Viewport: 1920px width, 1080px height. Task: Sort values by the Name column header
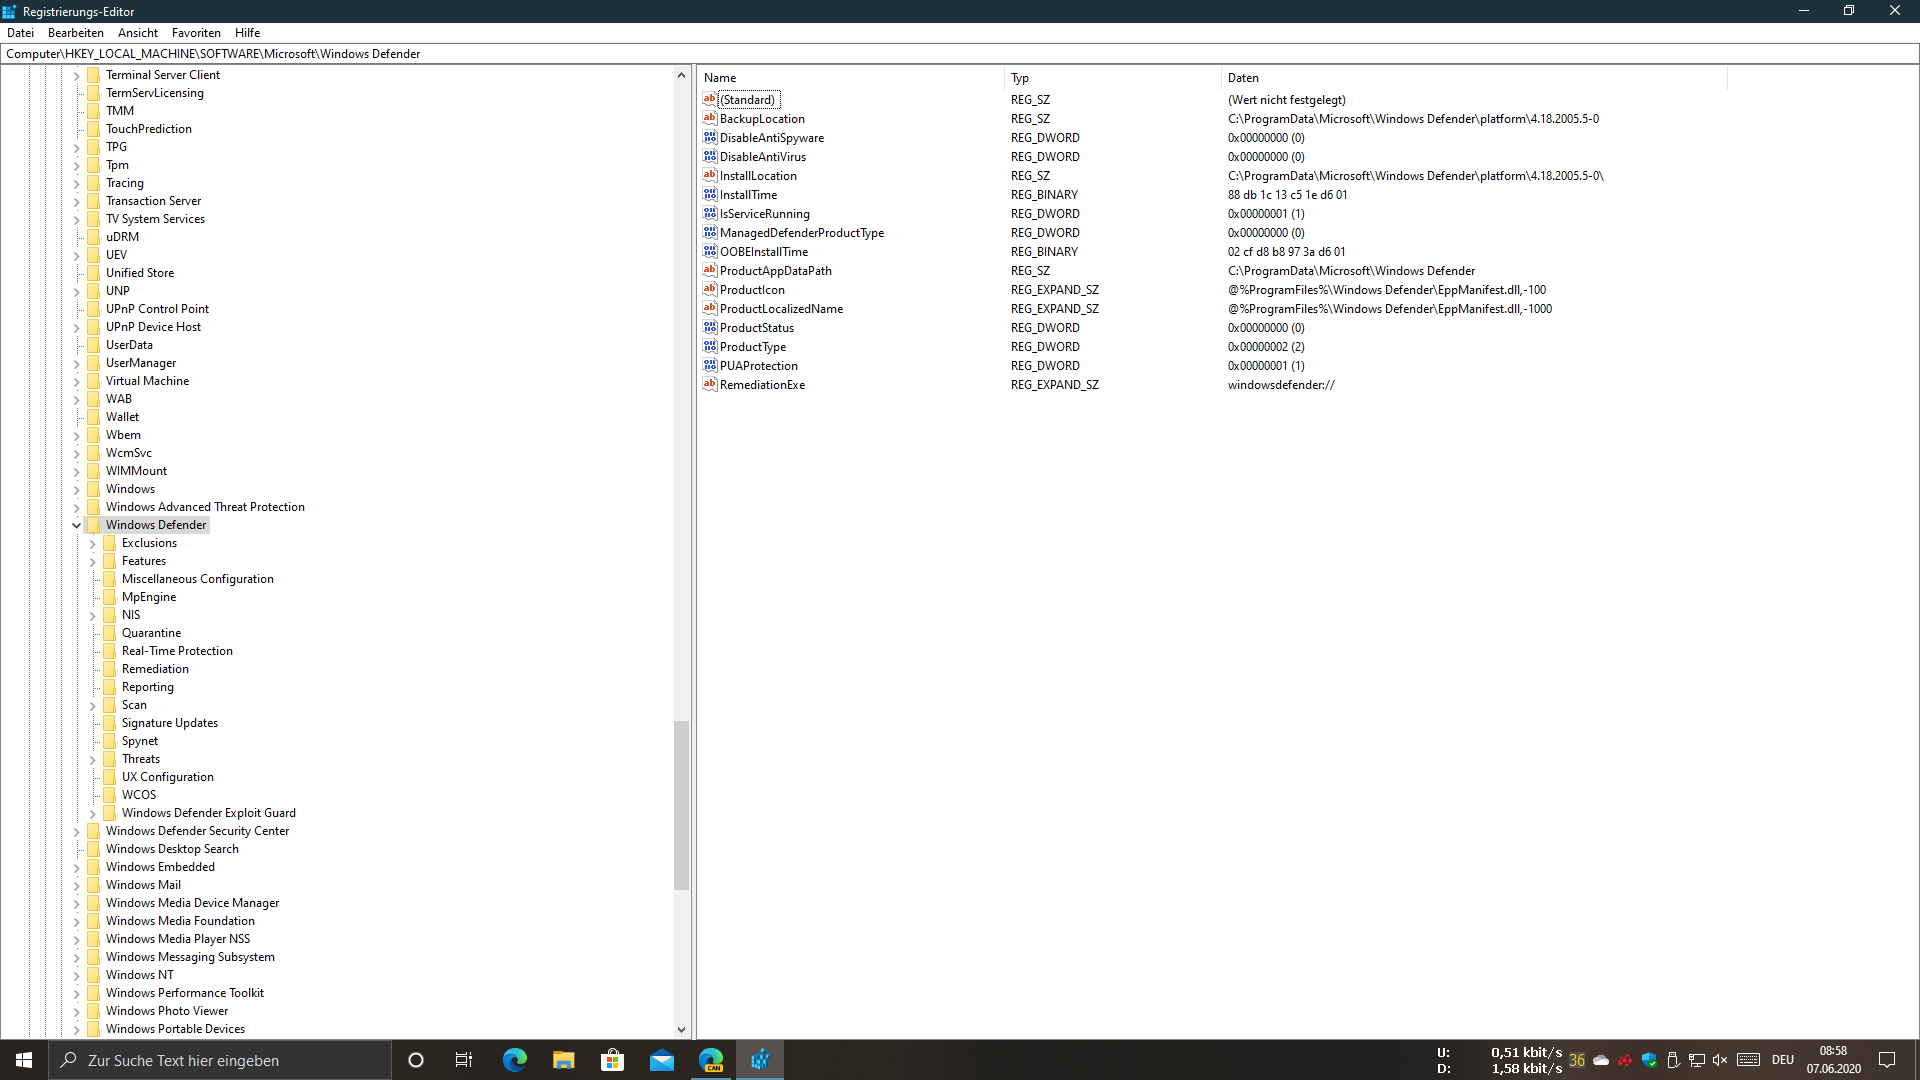coord(851,78)
